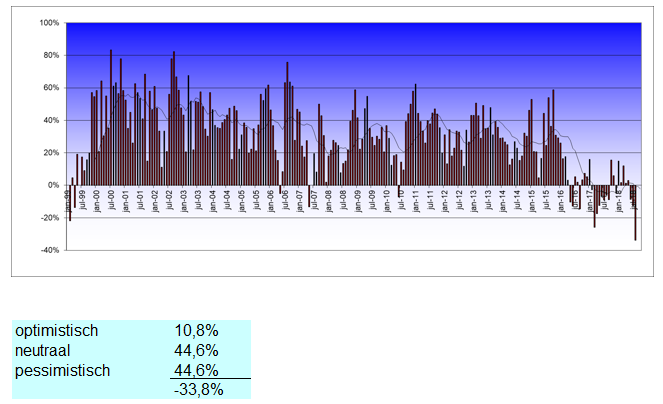Select the 10,8% value cell
Viewport: 663px width, 404px height.
coord(196,331)
